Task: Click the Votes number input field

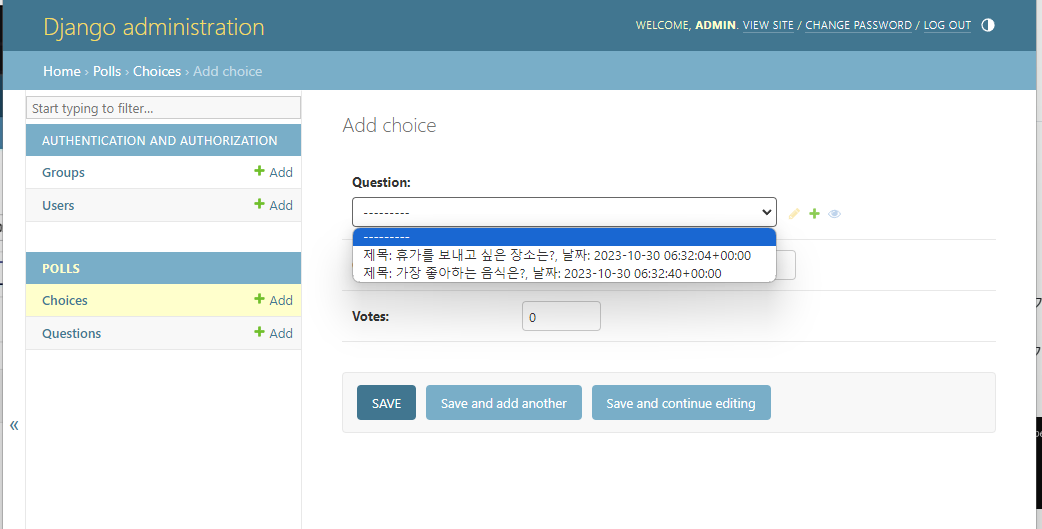Action: coord(561,316)
